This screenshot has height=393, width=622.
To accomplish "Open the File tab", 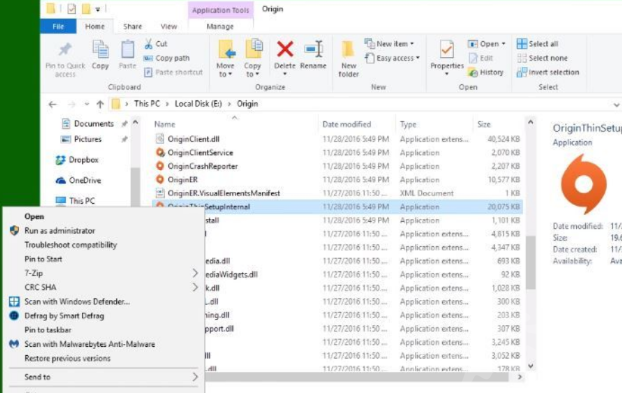I will 58,27.
